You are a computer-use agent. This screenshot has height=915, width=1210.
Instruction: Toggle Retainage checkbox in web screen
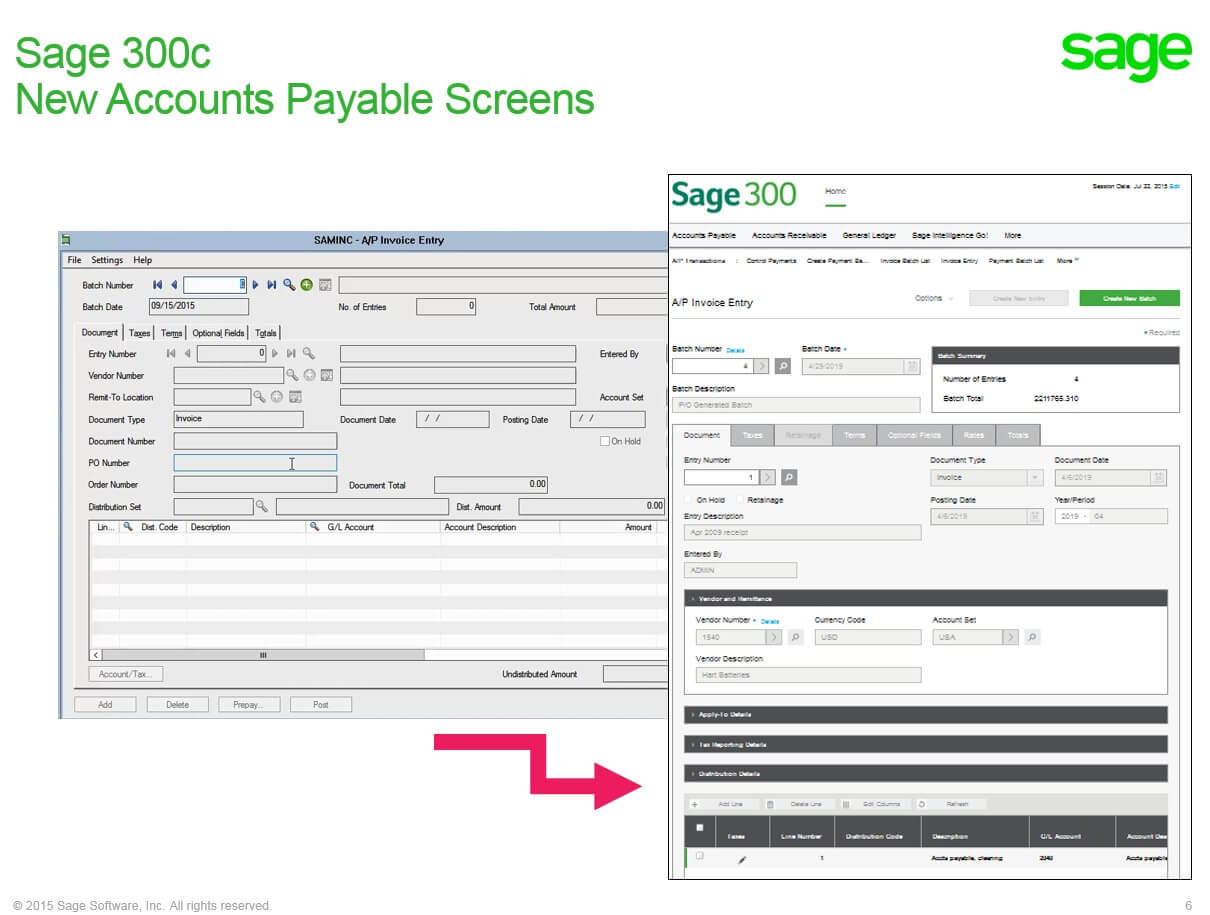click(x=741, y=500)
